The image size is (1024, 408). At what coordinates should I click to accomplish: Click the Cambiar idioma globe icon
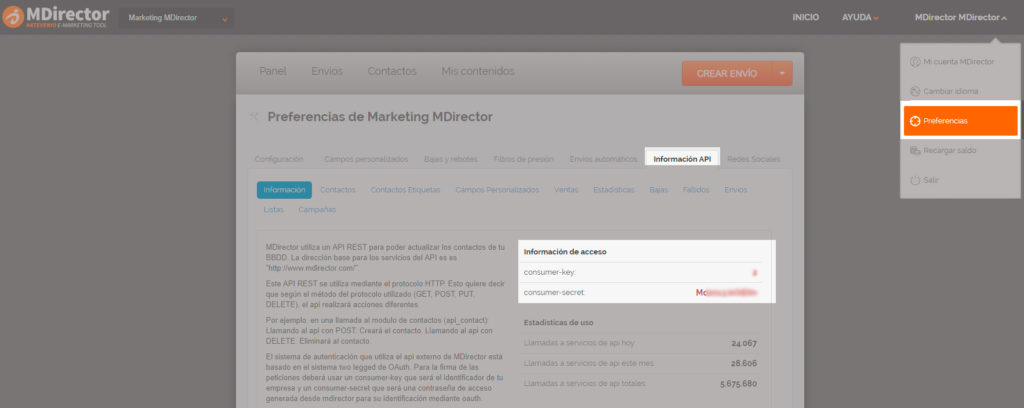(914, 91)
